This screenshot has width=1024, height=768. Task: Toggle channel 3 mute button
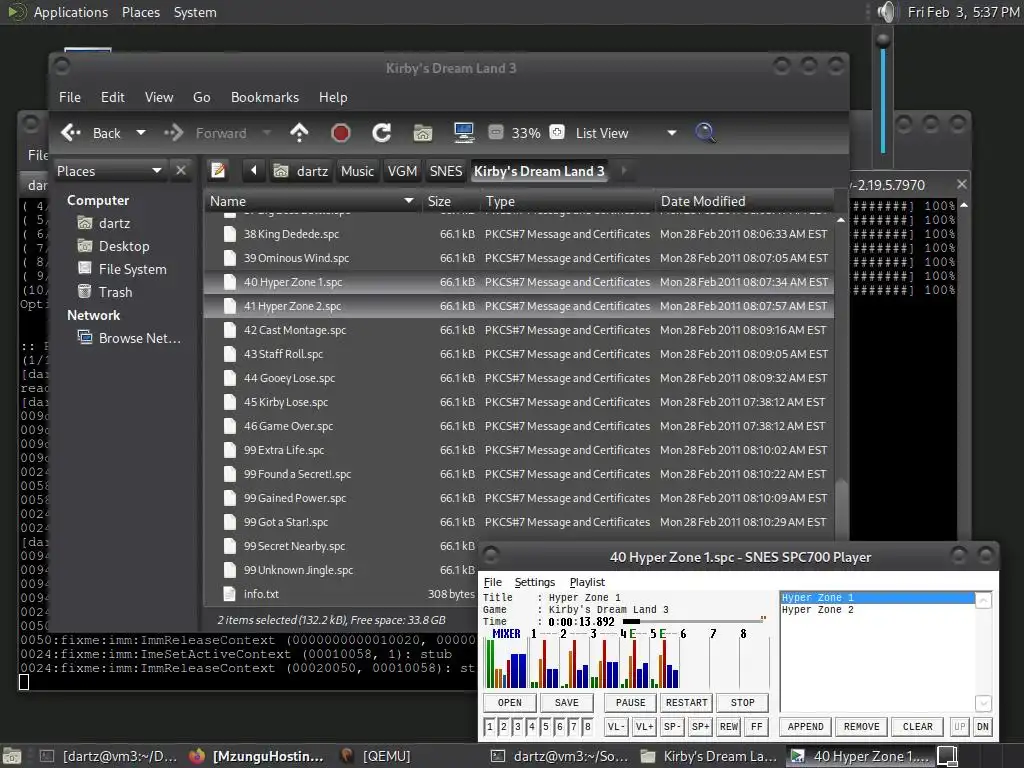click(x=518, y=726)
